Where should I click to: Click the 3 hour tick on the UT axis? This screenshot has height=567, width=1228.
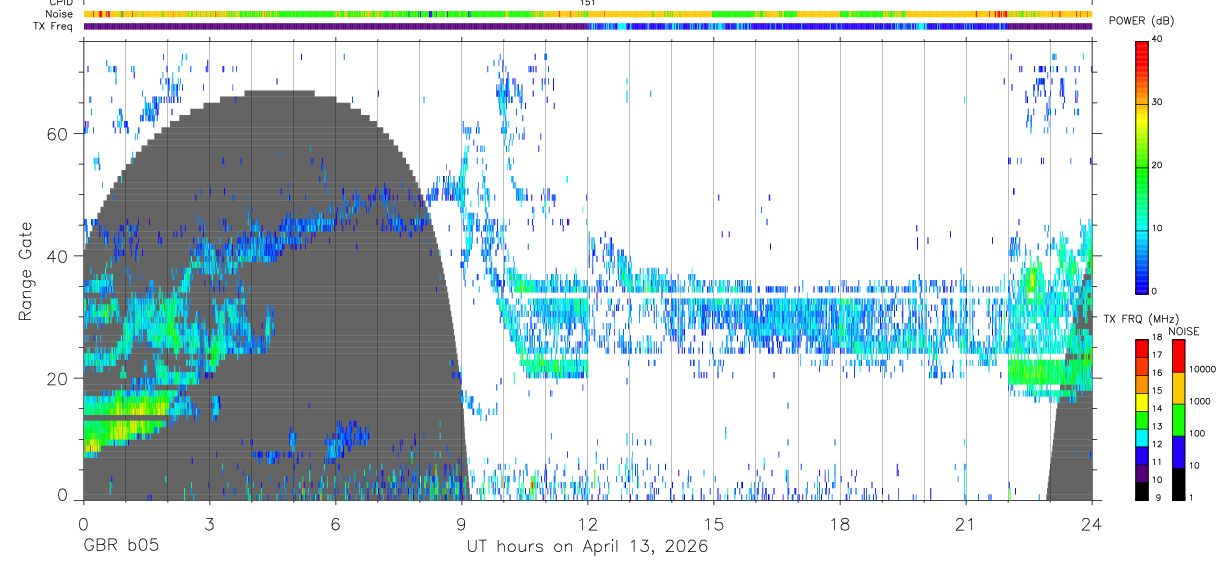pyautogui.click(x=209, y=523)
